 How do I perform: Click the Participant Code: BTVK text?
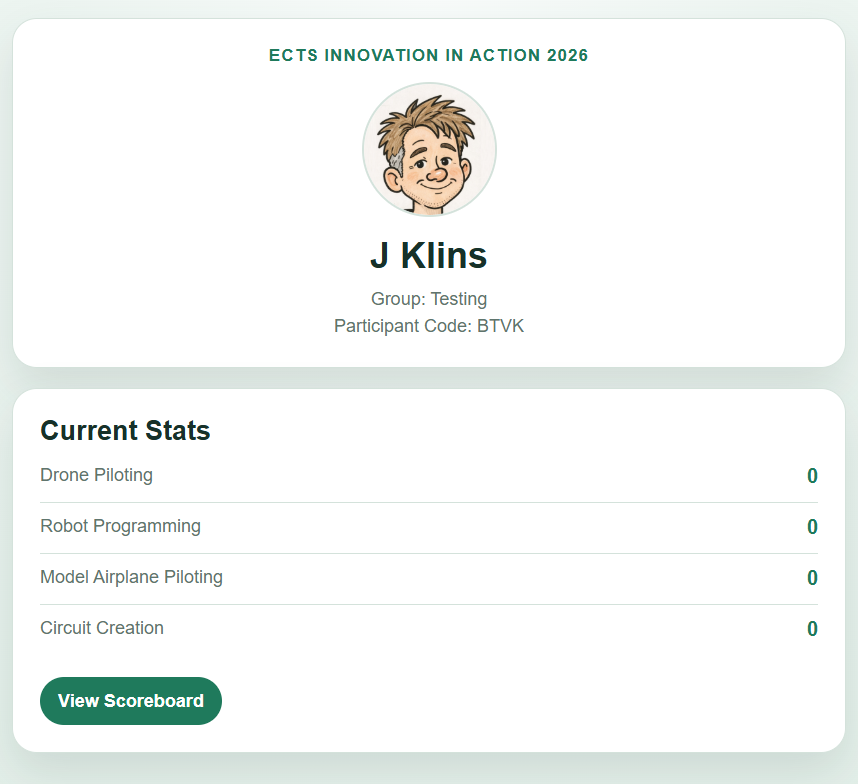429,326
